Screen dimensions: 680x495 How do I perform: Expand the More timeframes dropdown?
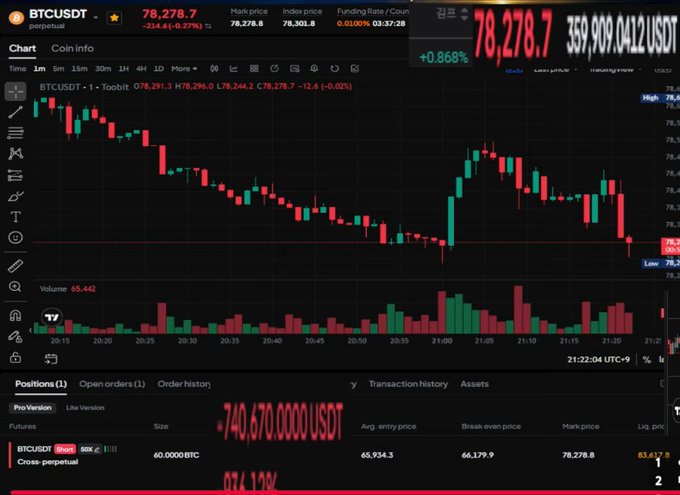click(x=184, y=69)
